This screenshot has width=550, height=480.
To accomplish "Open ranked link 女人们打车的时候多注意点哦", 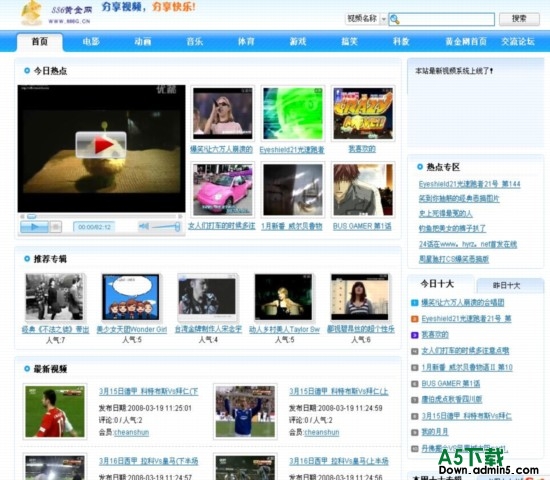I will coord(465,351).
